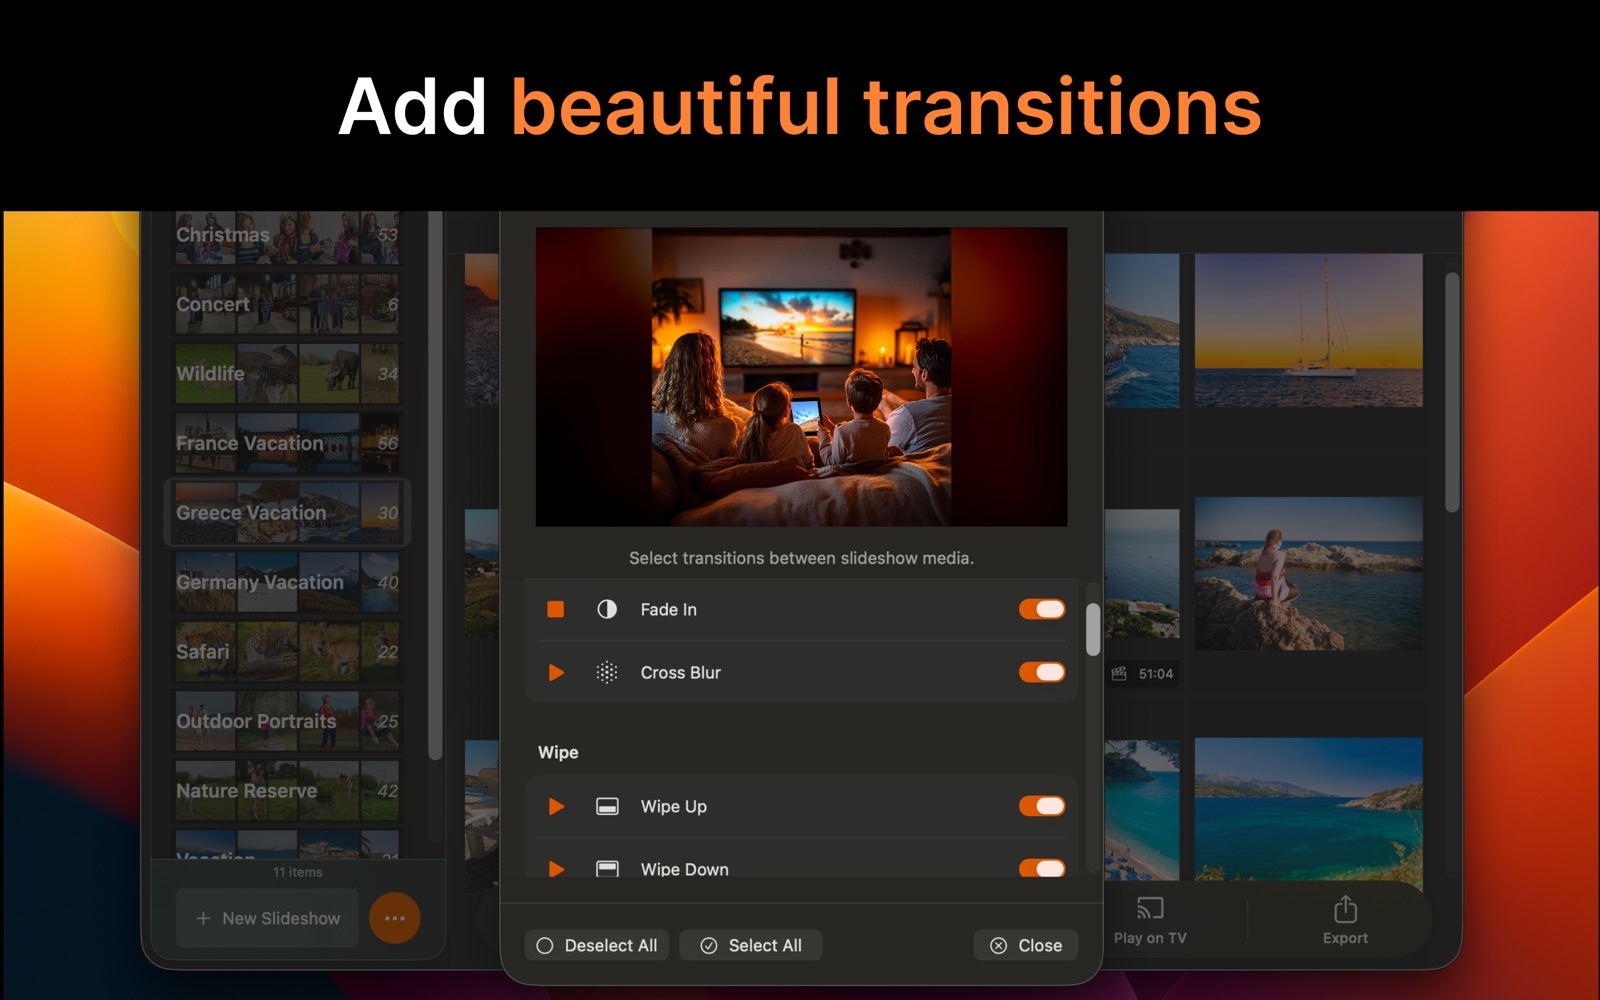1600x1000 pixels.
Task: Click the Wipe Down rectangle icon
Action: pyautogui.click(x=607, y=869)
